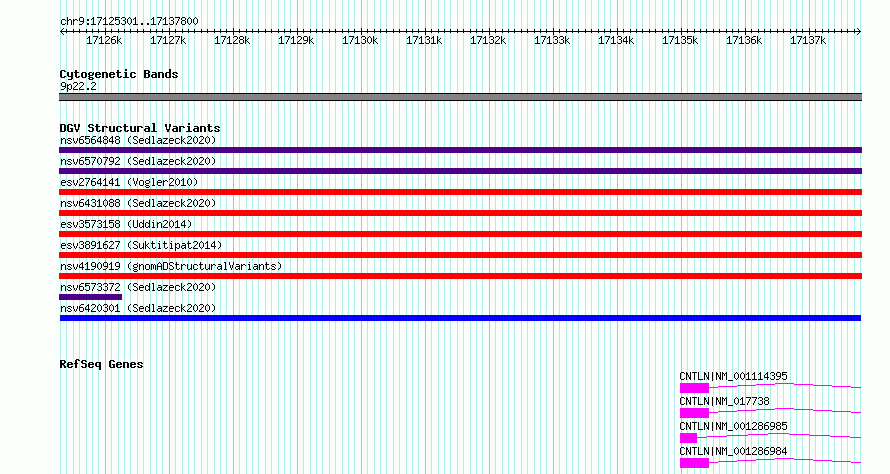Image resolution: width=890 pixels, height=474 pixels.
Task: Click the red bar of nsv6431088
Action: [460, 213]
